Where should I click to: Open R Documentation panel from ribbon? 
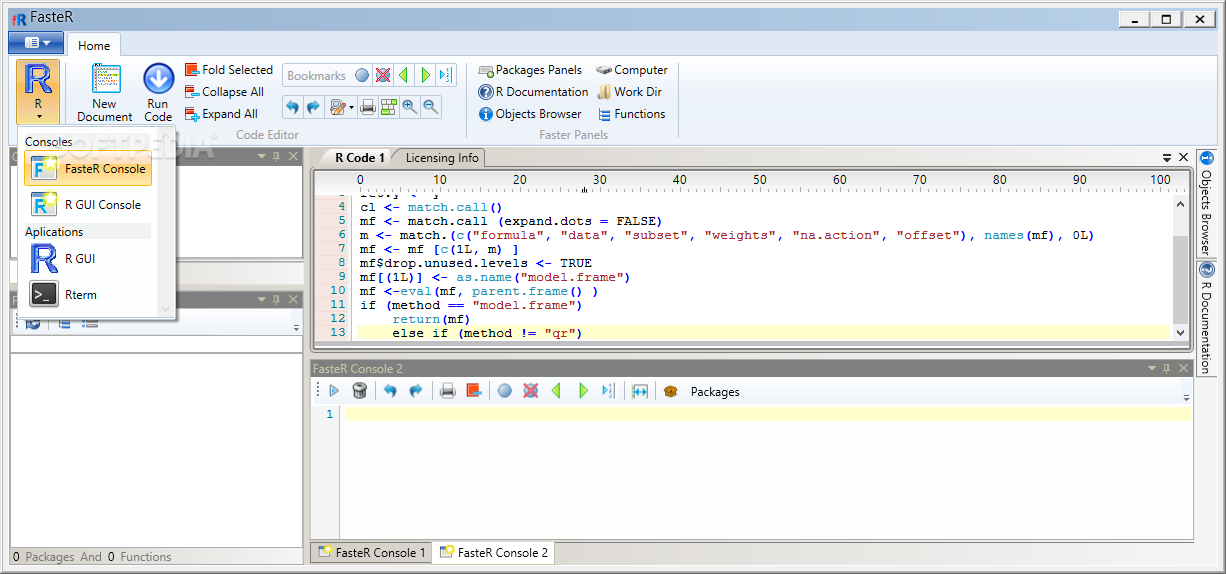[533, 92]
